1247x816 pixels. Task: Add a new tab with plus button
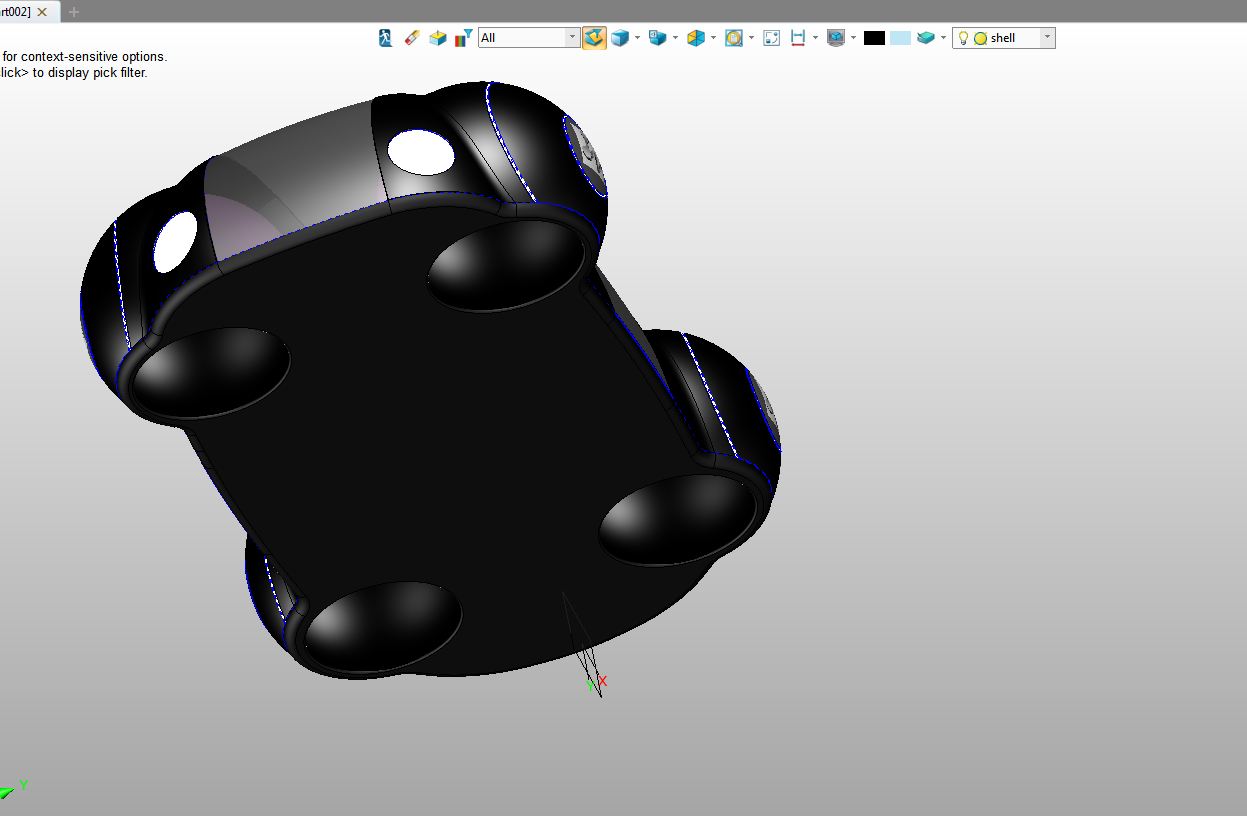point(74,12)
